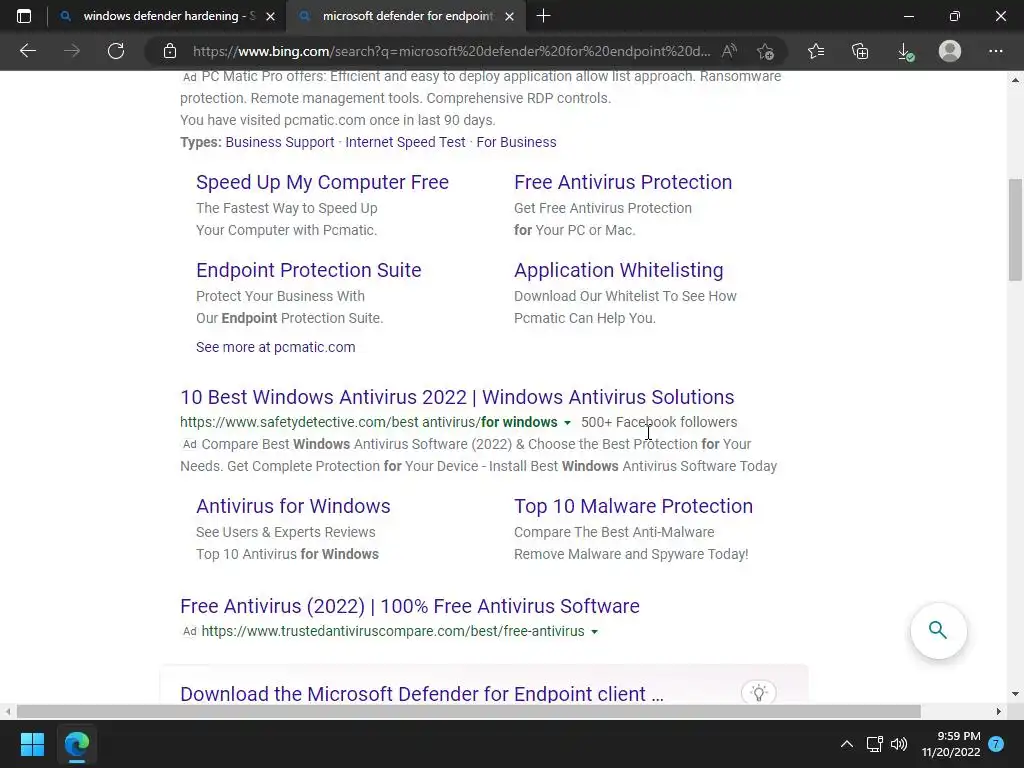Image resolution: width=1024 pixels, height=768 pixels.
Task: Open Download the Microsoft Defender for Endpoint client
Action: [422, 694]
